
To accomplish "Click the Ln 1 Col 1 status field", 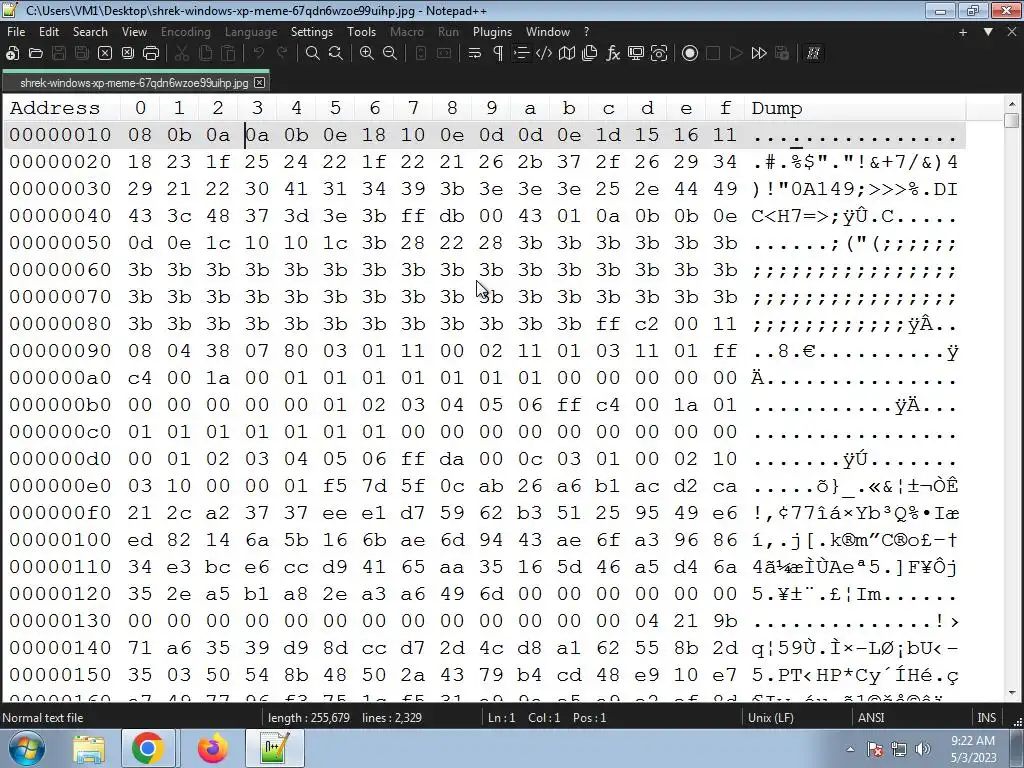I will 547,718.
